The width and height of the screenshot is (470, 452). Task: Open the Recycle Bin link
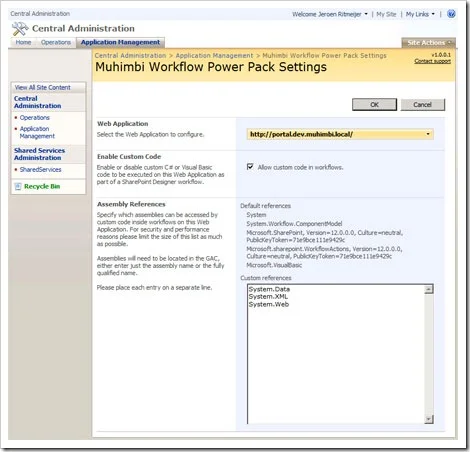click(42, 187)
